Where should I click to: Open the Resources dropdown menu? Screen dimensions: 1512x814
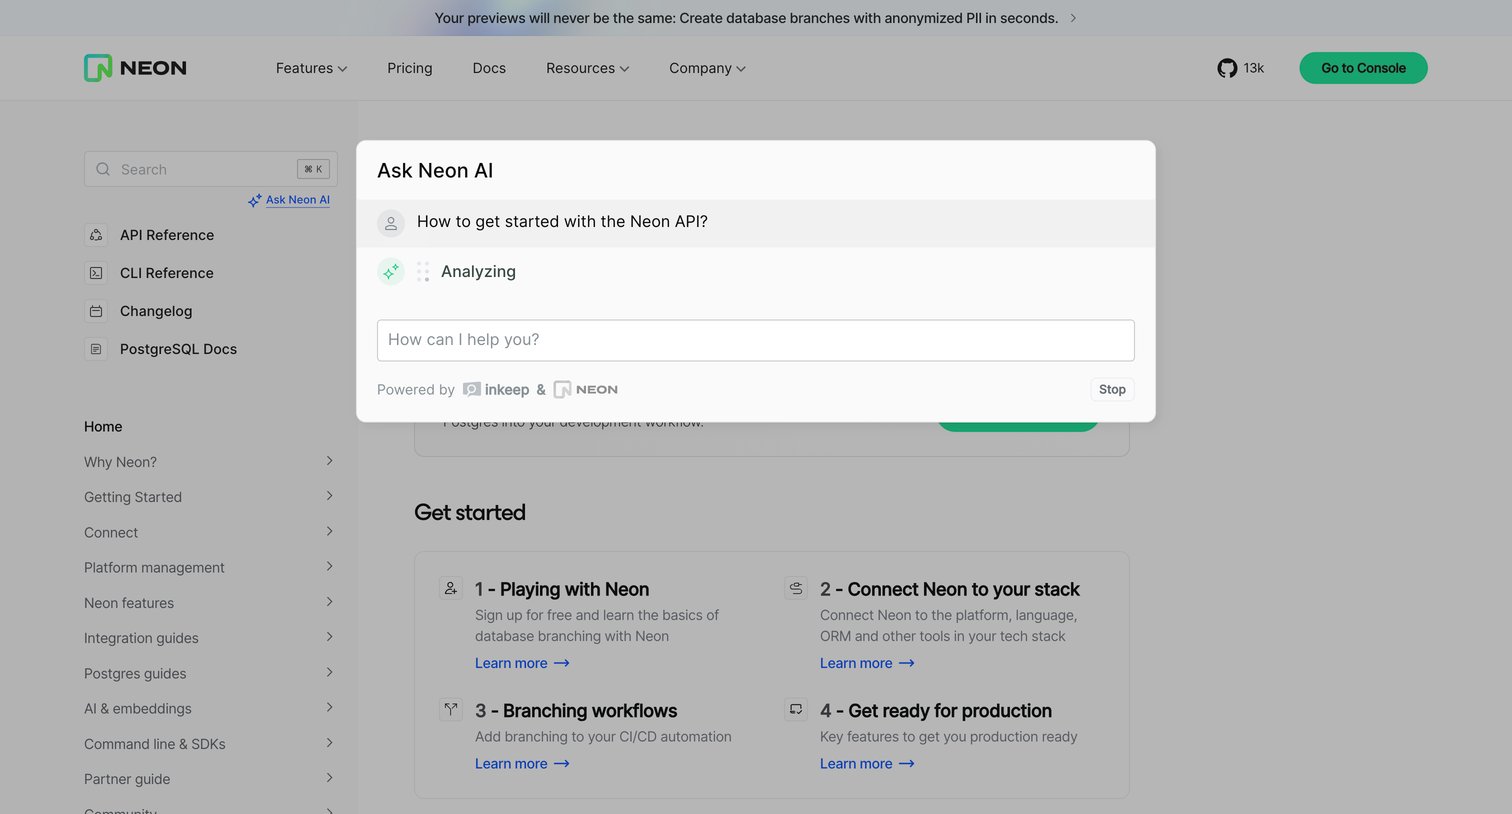[587, 68]
